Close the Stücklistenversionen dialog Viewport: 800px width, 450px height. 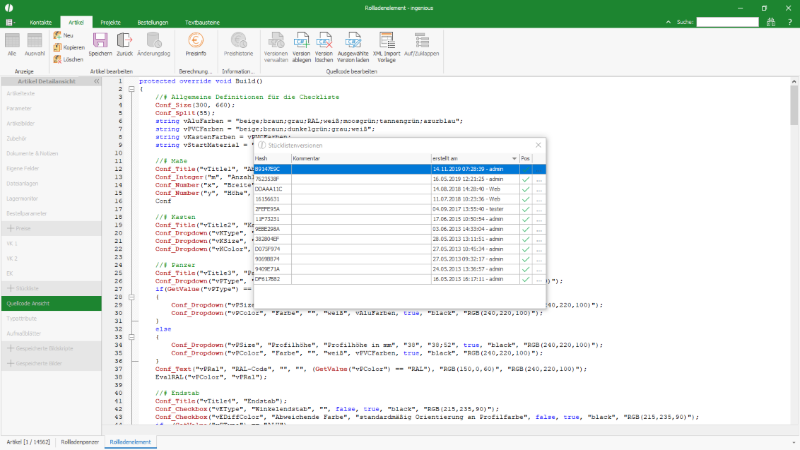(x=538, y=145)
